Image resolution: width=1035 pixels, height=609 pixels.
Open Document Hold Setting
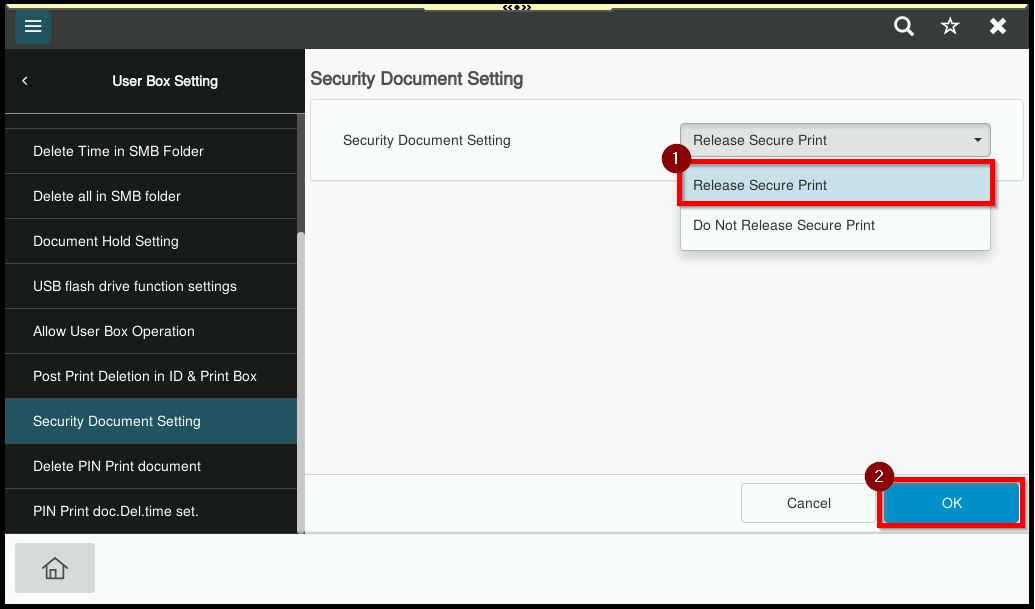coord(150,241)
